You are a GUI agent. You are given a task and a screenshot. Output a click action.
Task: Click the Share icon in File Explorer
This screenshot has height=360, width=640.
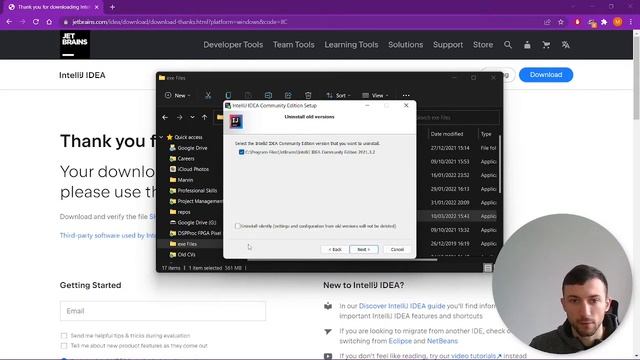[288, 95]
